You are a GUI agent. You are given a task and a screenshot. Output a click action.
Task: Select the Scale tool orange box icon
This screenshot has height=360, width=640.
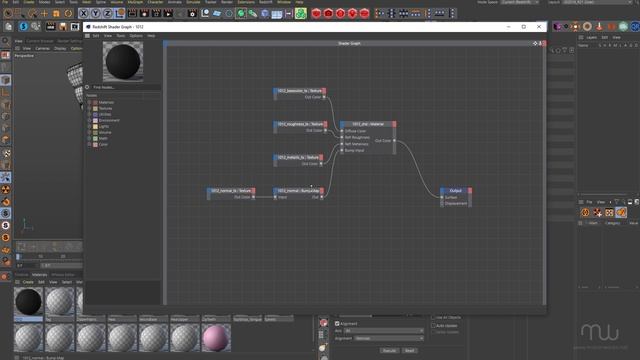(56, 13)
